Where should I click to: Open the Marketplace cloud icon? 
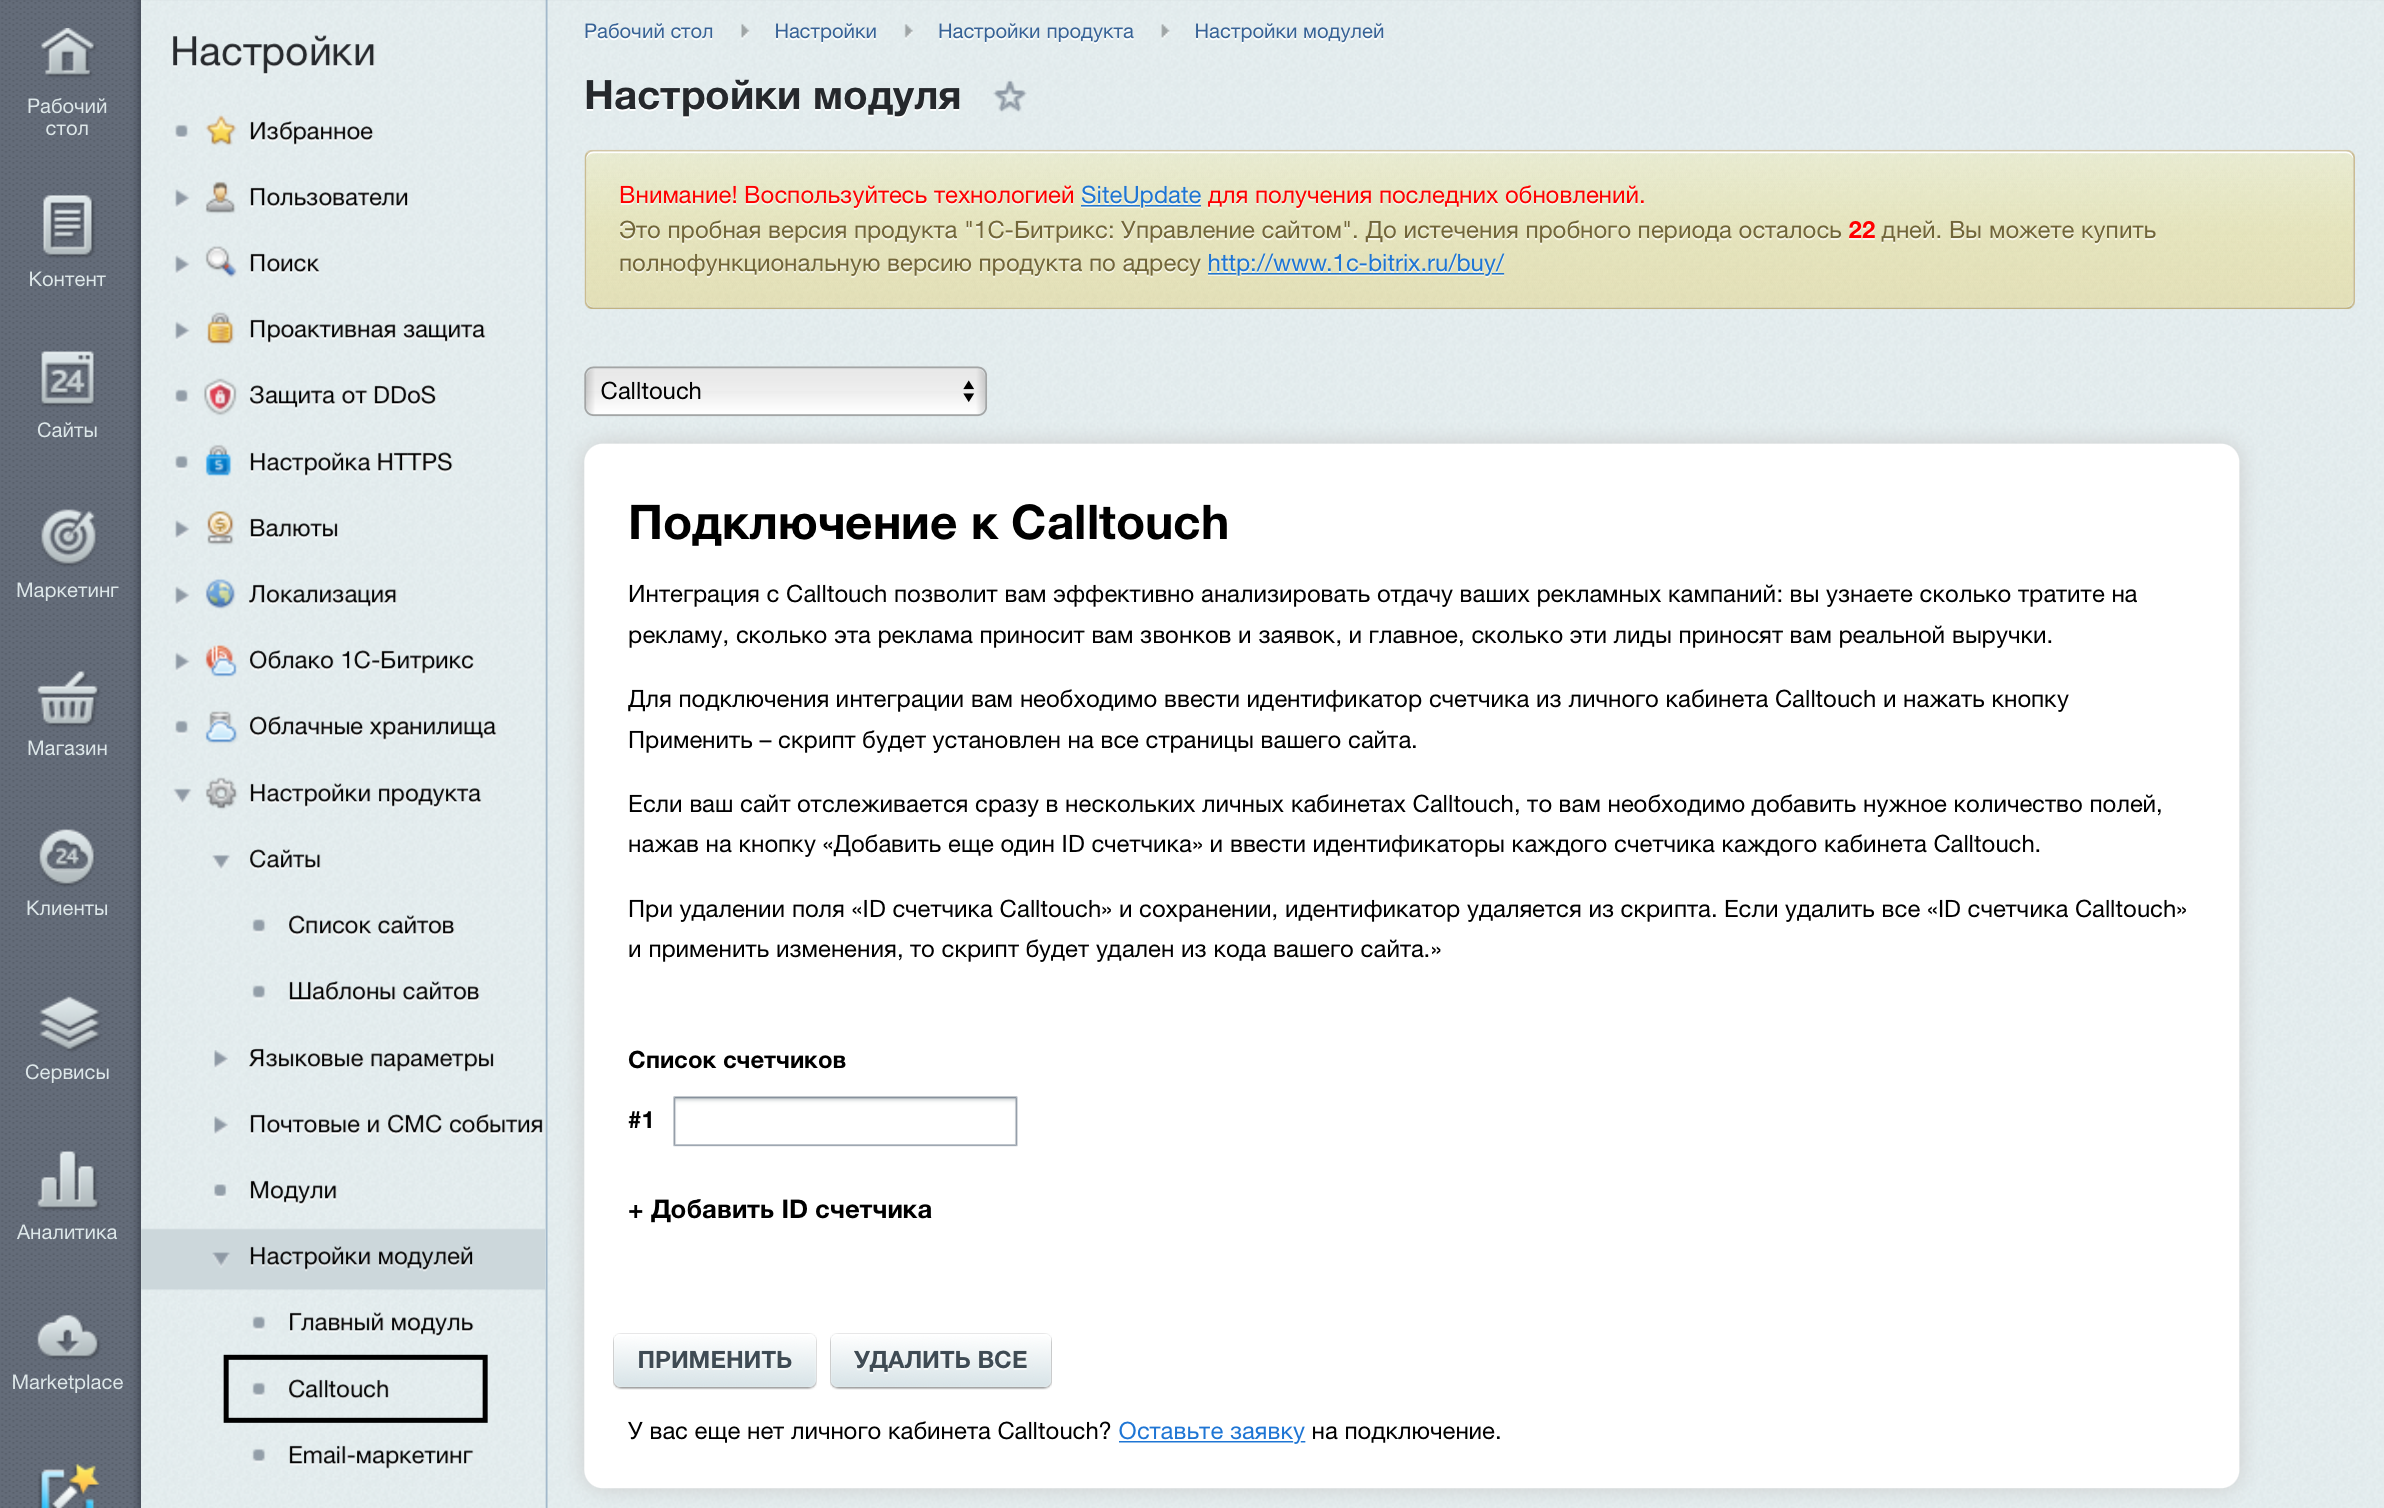click(x=67, y=1337)
